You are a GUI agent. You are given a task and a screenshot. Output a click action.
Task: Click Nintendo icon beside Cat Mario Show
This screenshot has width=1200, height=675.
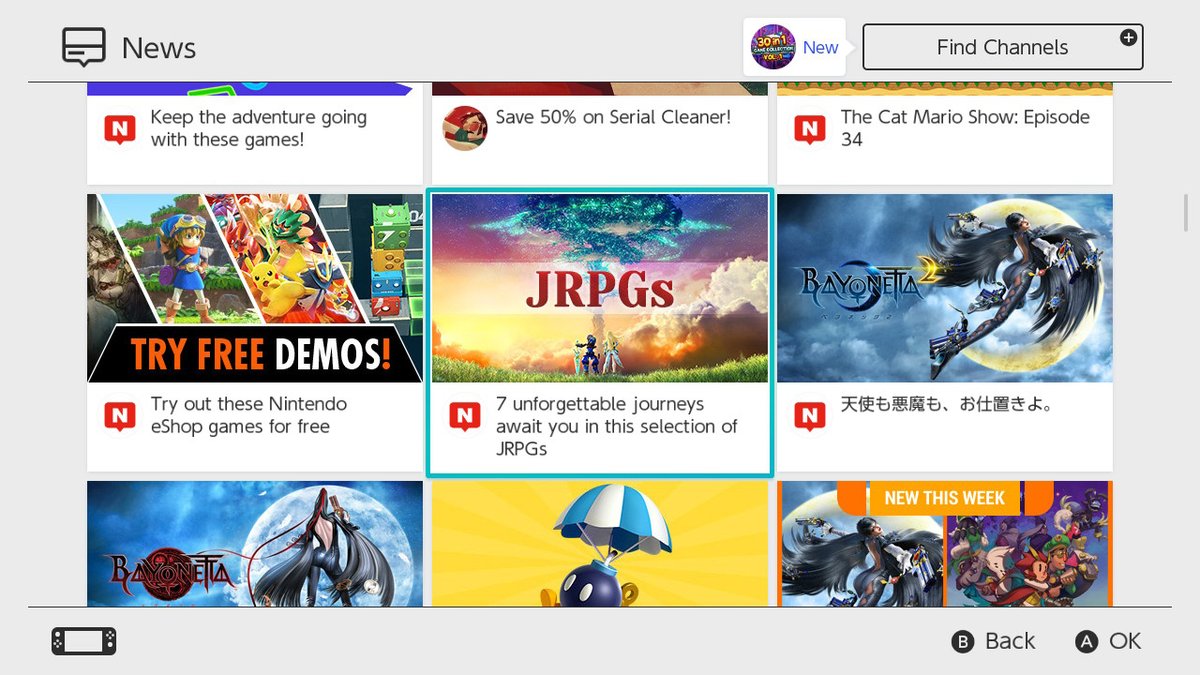pos(809,129)
